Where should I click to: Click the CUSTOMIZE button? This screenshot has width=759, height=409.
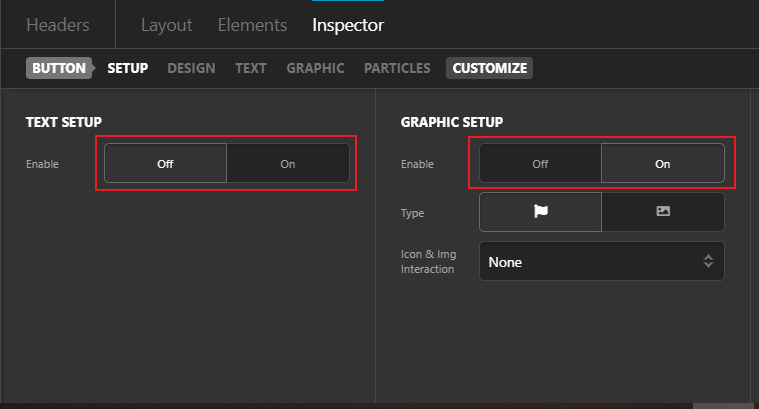pos(489,68)
